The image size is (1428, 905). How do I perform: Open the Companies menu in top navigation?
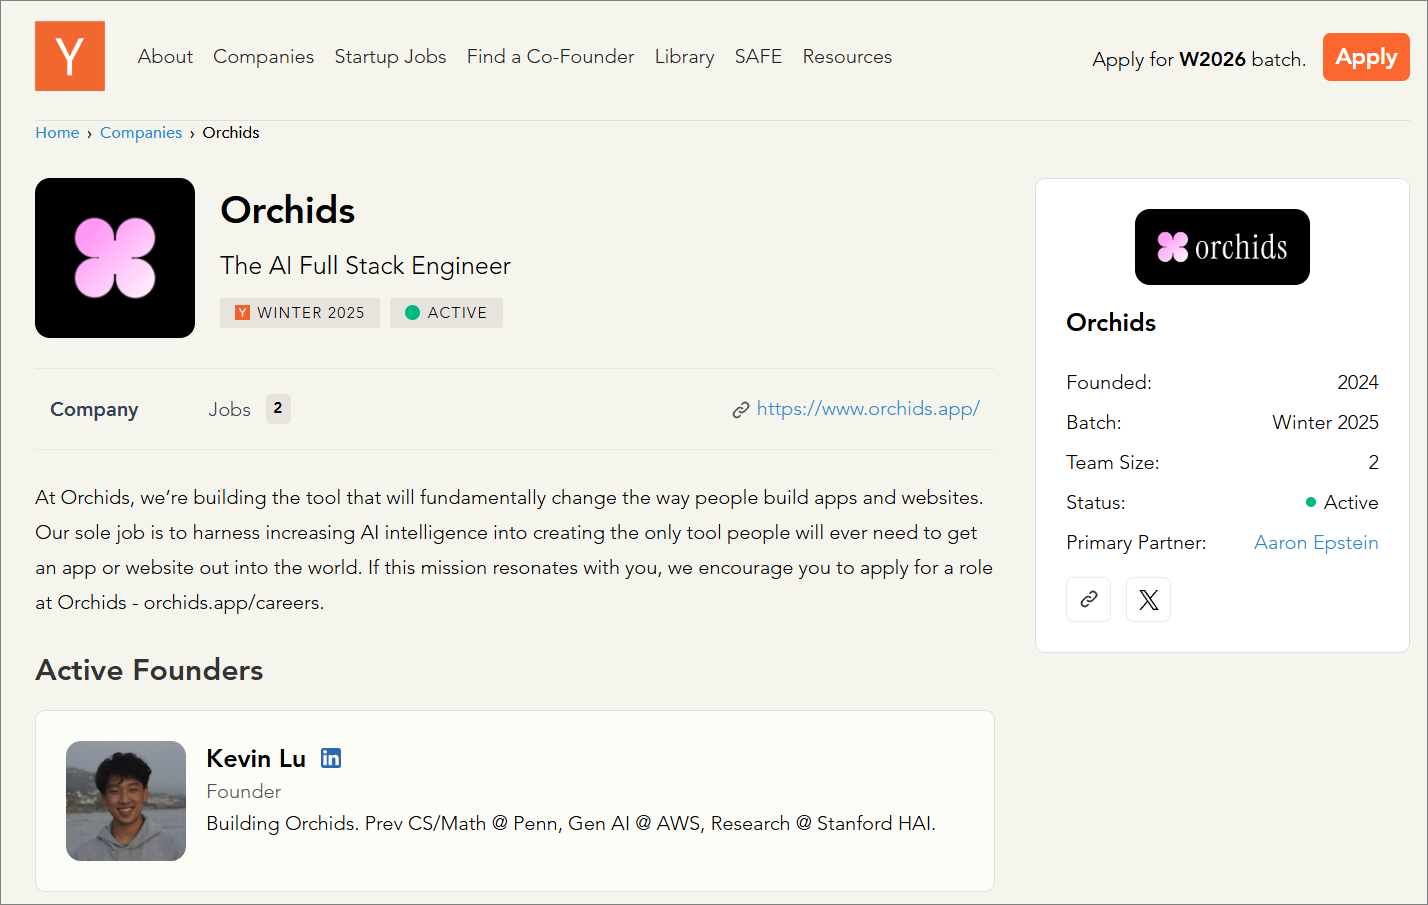pos(263,57)
